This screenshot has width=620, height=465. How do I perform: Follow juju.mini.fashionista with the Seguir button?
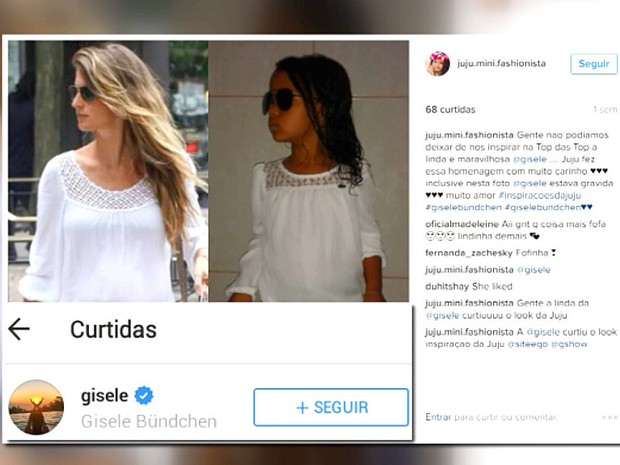(x=594, y=64)
